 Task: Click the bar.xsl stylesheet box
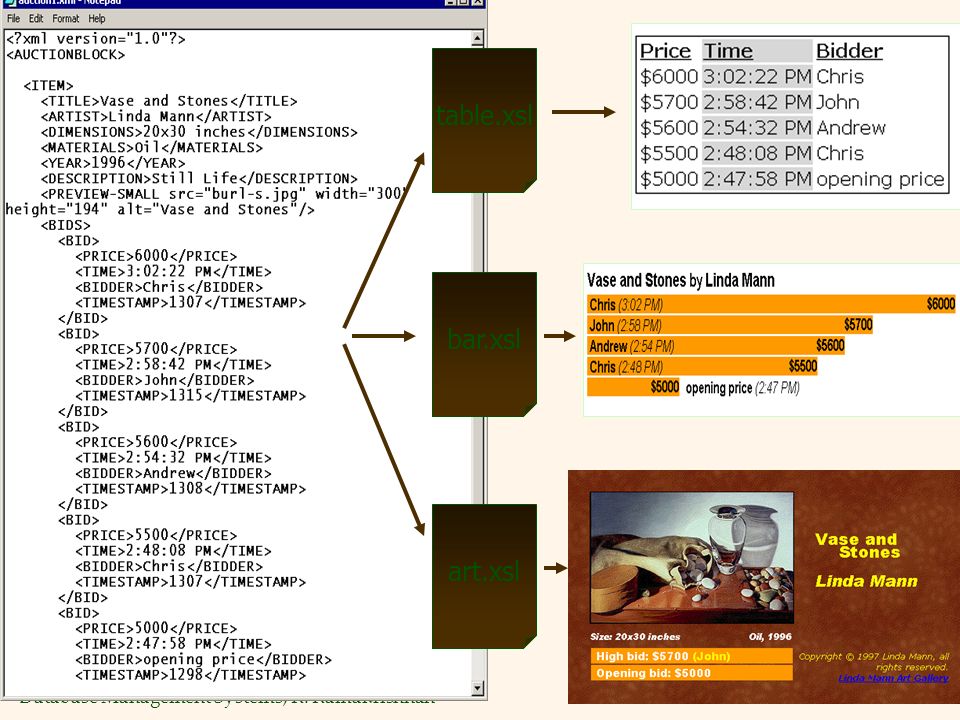[x=484, y=344]
